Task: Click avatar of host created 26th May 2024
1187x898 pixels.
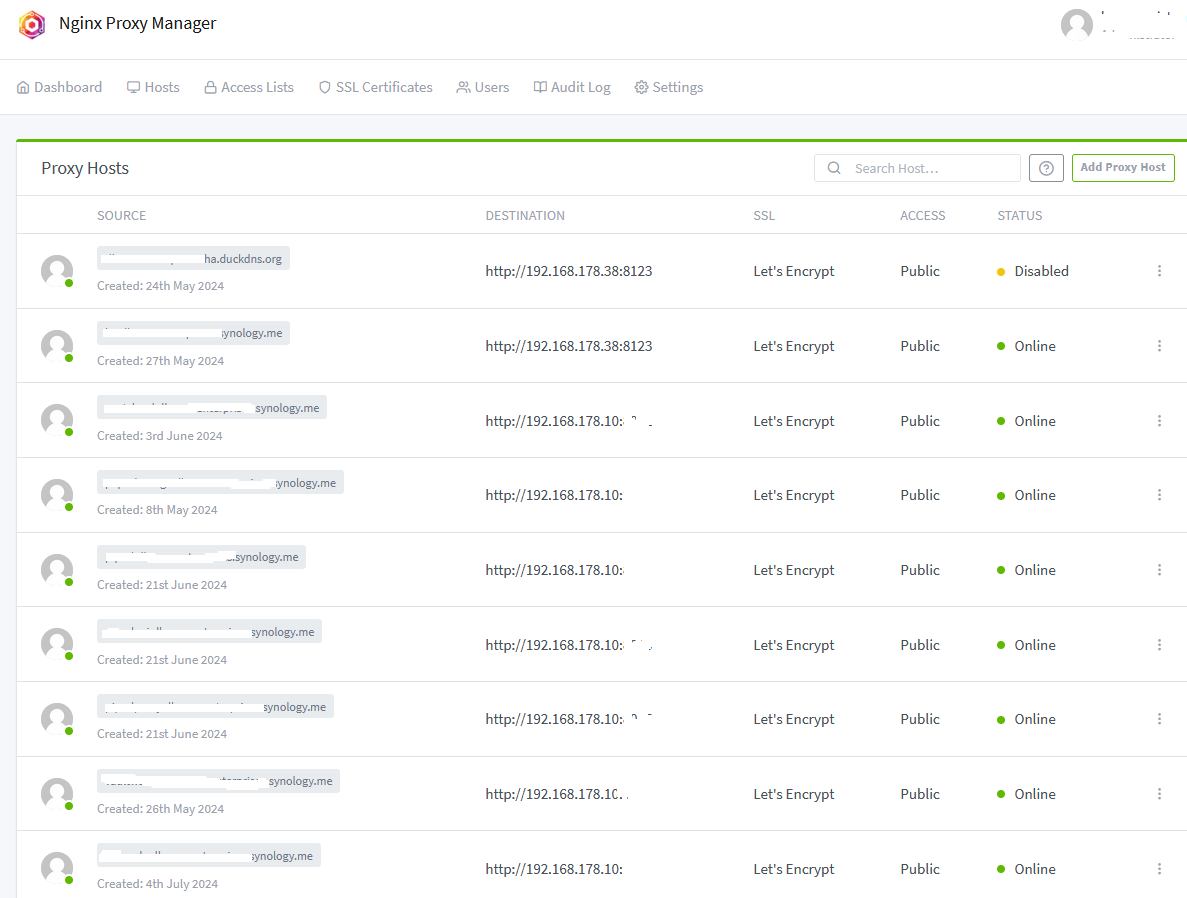Action: 57,794
